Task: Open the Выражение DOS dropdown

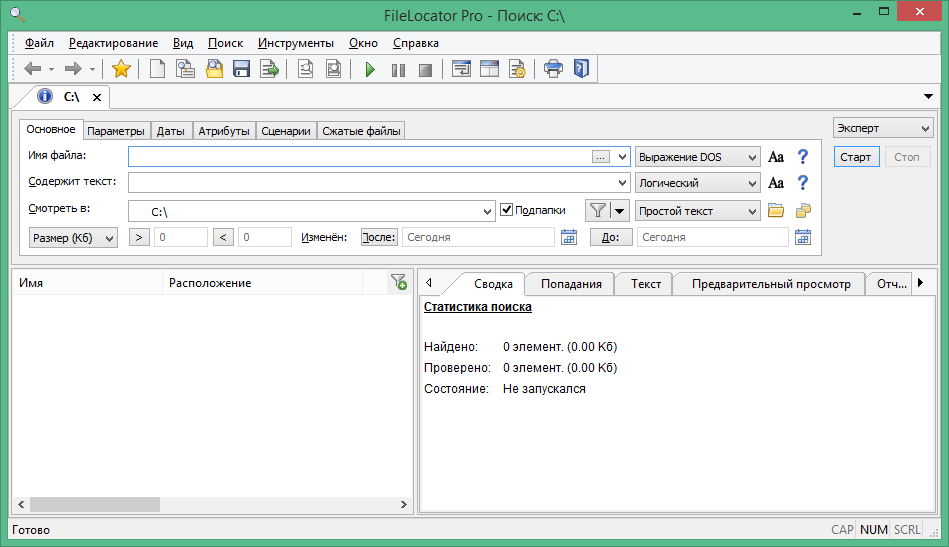Action: [697, 157]
